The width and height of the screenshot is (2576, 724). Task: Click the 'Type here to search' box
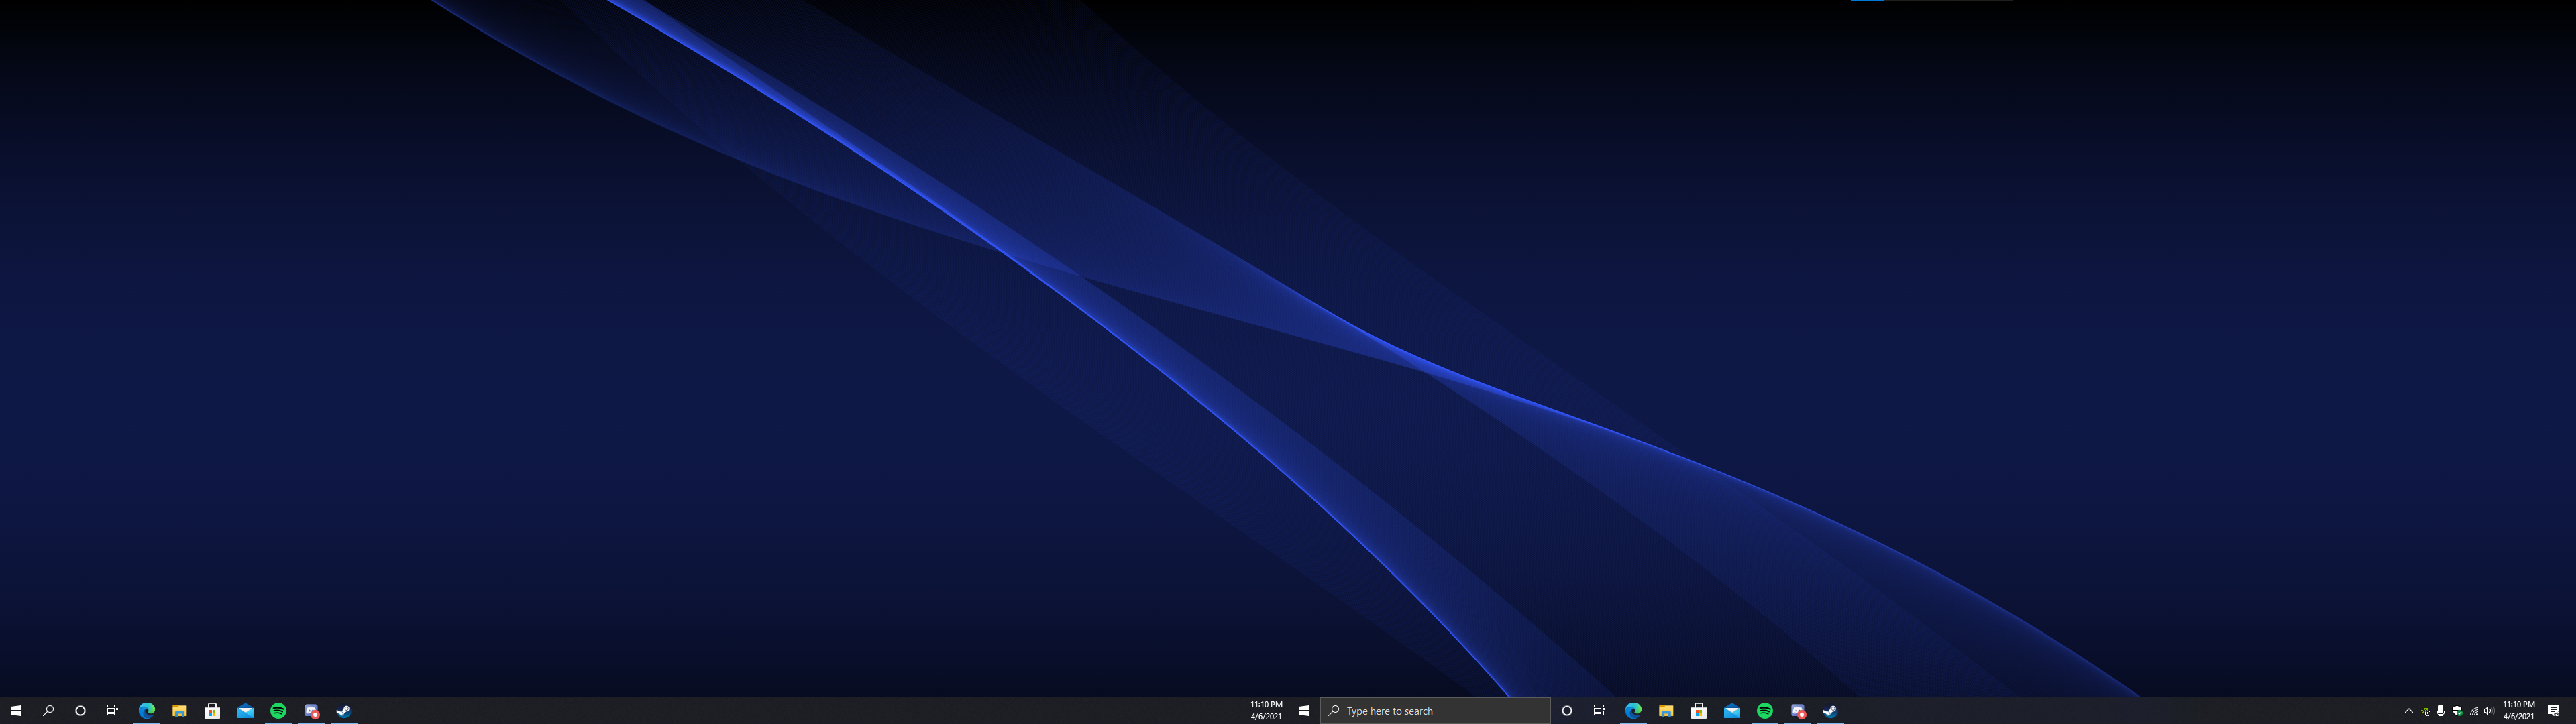pyautogui.click(x=1435, y=711)
